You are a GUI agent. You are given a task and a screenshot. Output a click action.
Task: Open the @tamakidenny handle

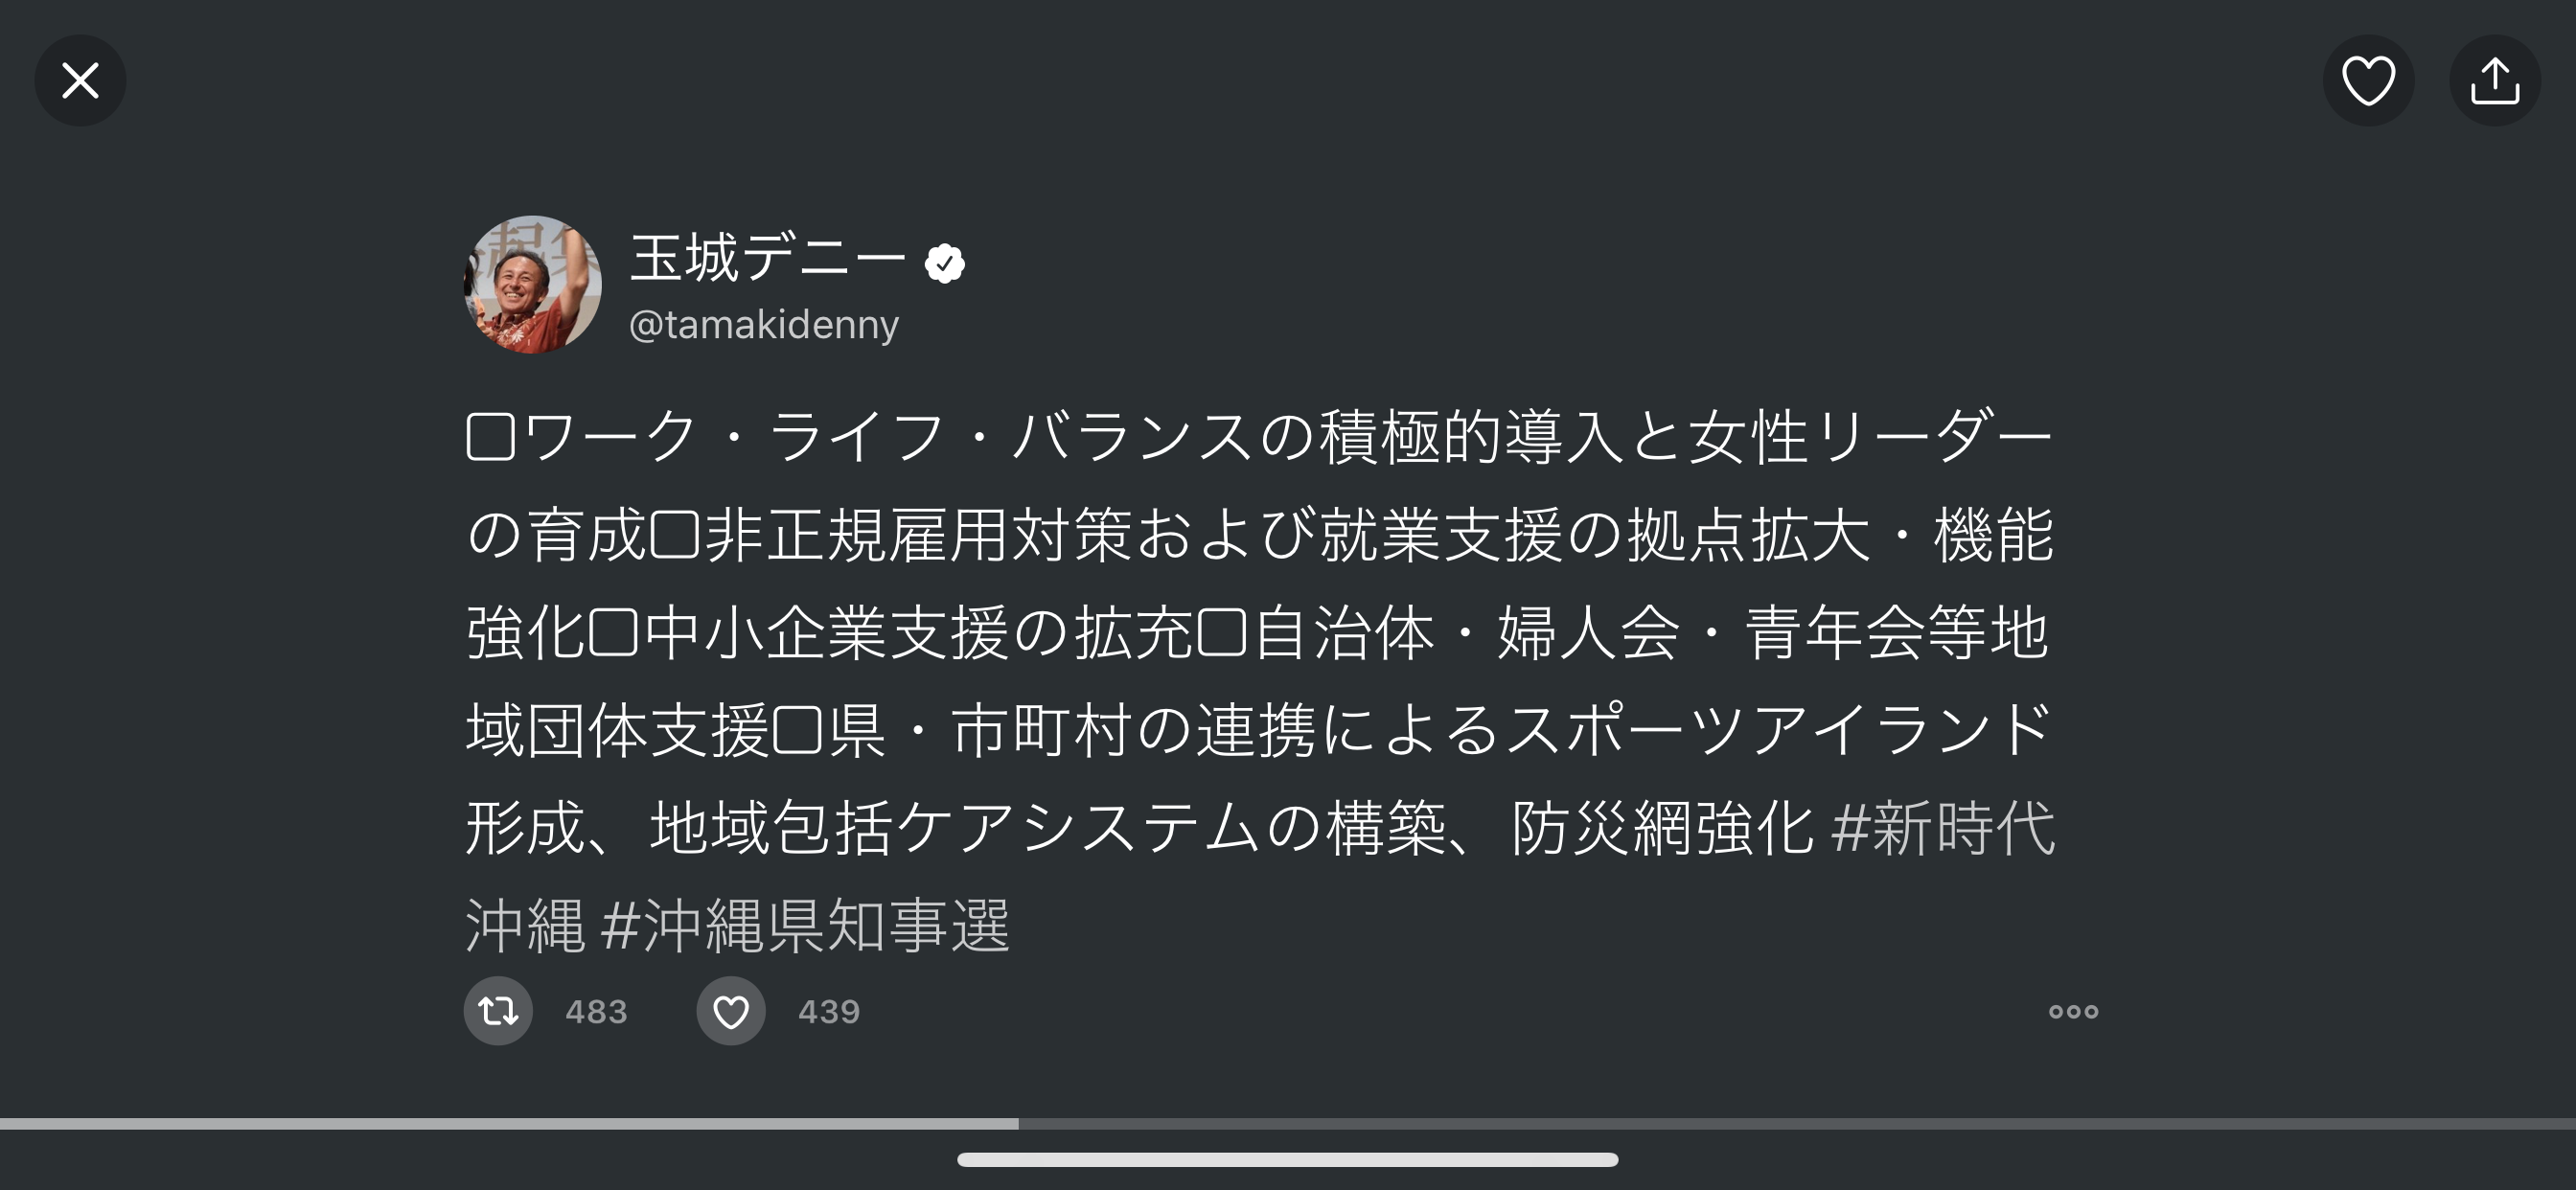(x=764, y=325)
